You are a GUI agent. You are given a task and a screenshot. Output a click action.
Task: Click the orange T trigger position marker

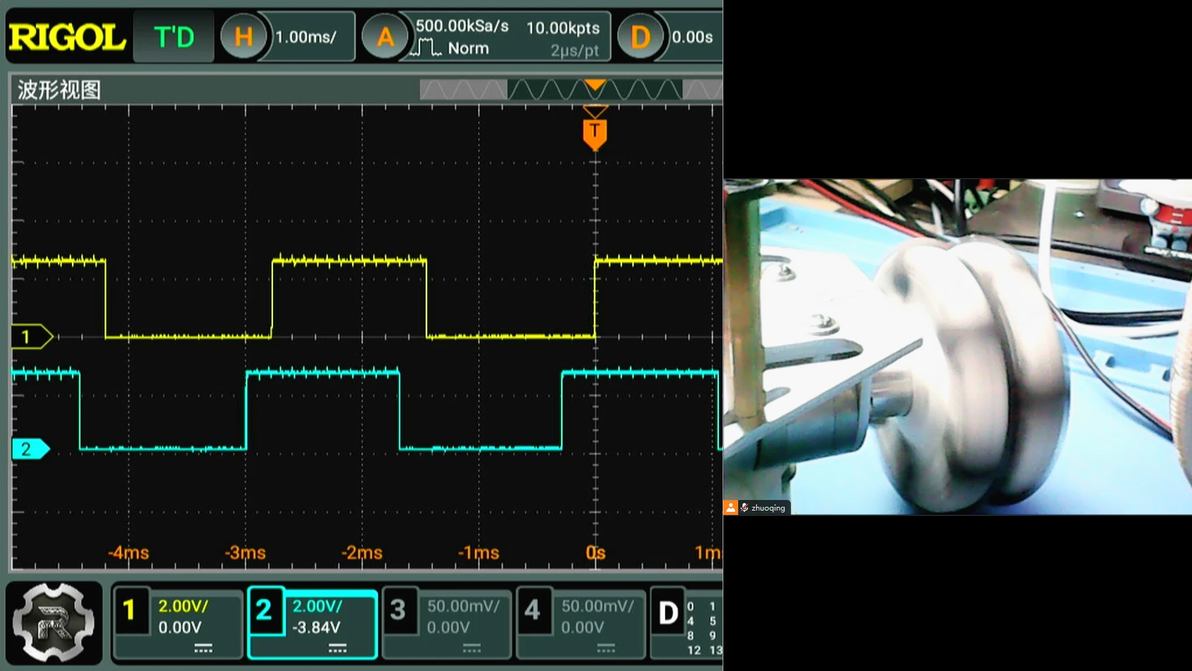pos(595,132)
